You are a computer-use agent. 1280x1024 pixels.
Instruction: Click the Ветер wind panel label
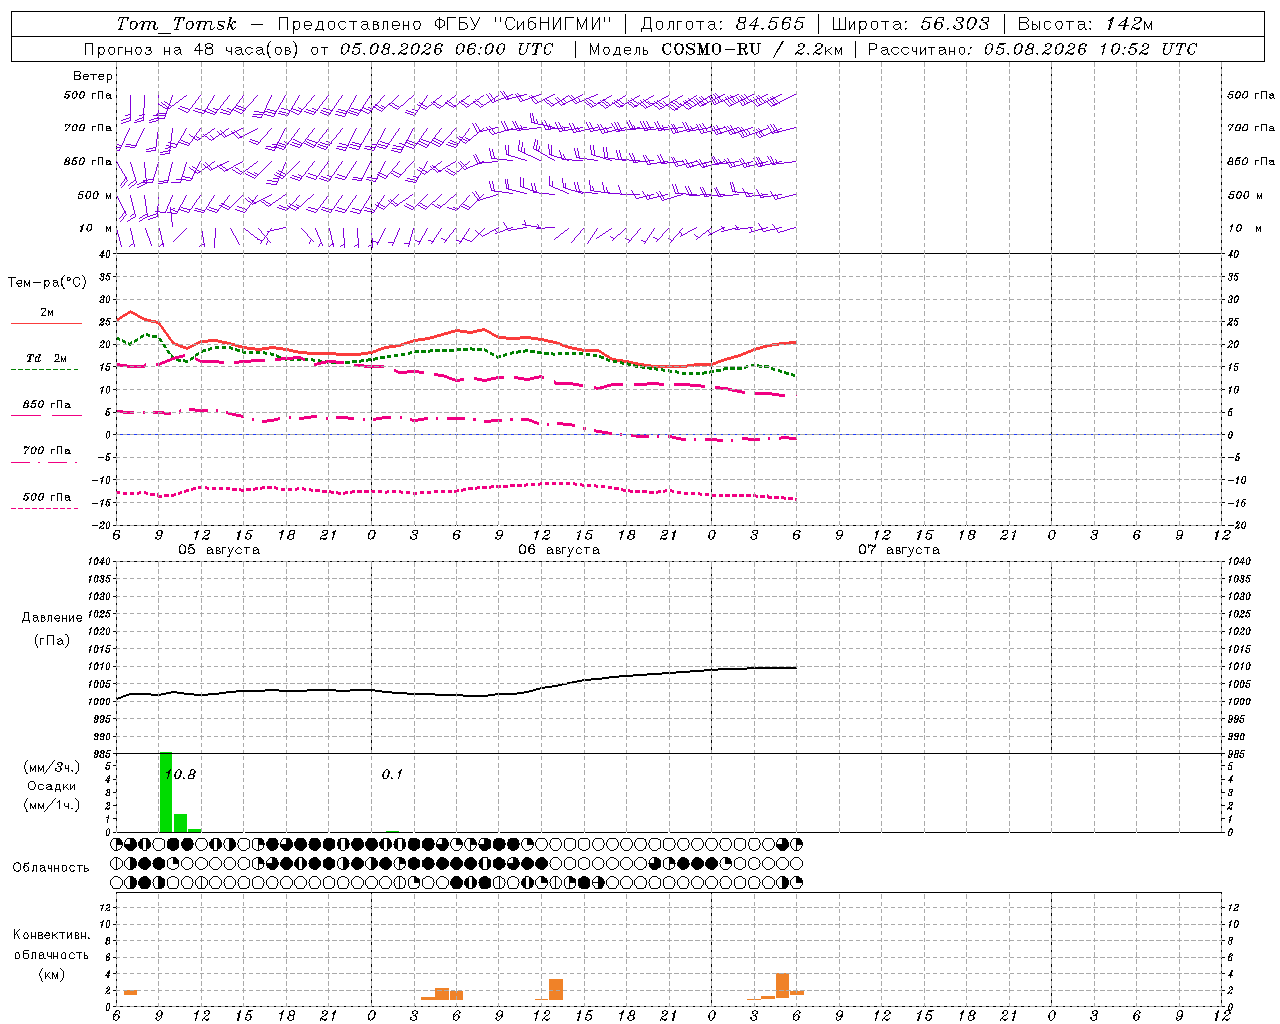(92, 76)
